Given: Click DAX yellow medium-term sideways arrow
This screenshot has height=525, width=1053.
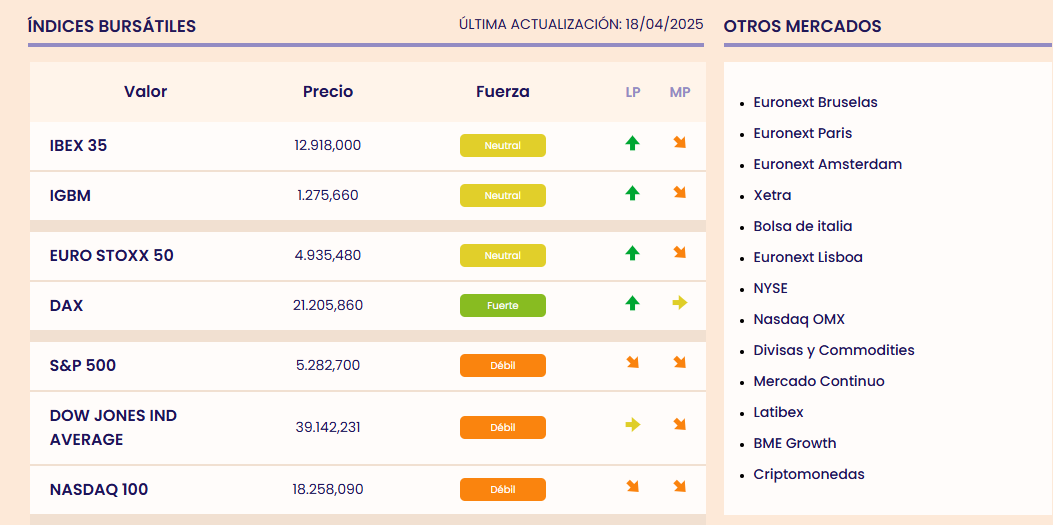Looking at the screenshot, I should click(x=680, y=303).
